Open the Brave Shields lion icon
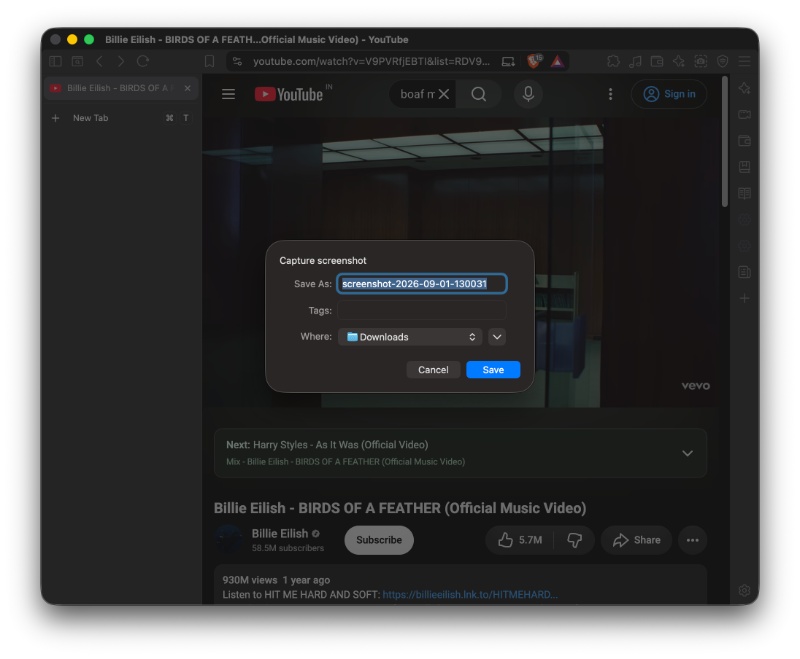800x659 pixels. click(x=534, y=61)
